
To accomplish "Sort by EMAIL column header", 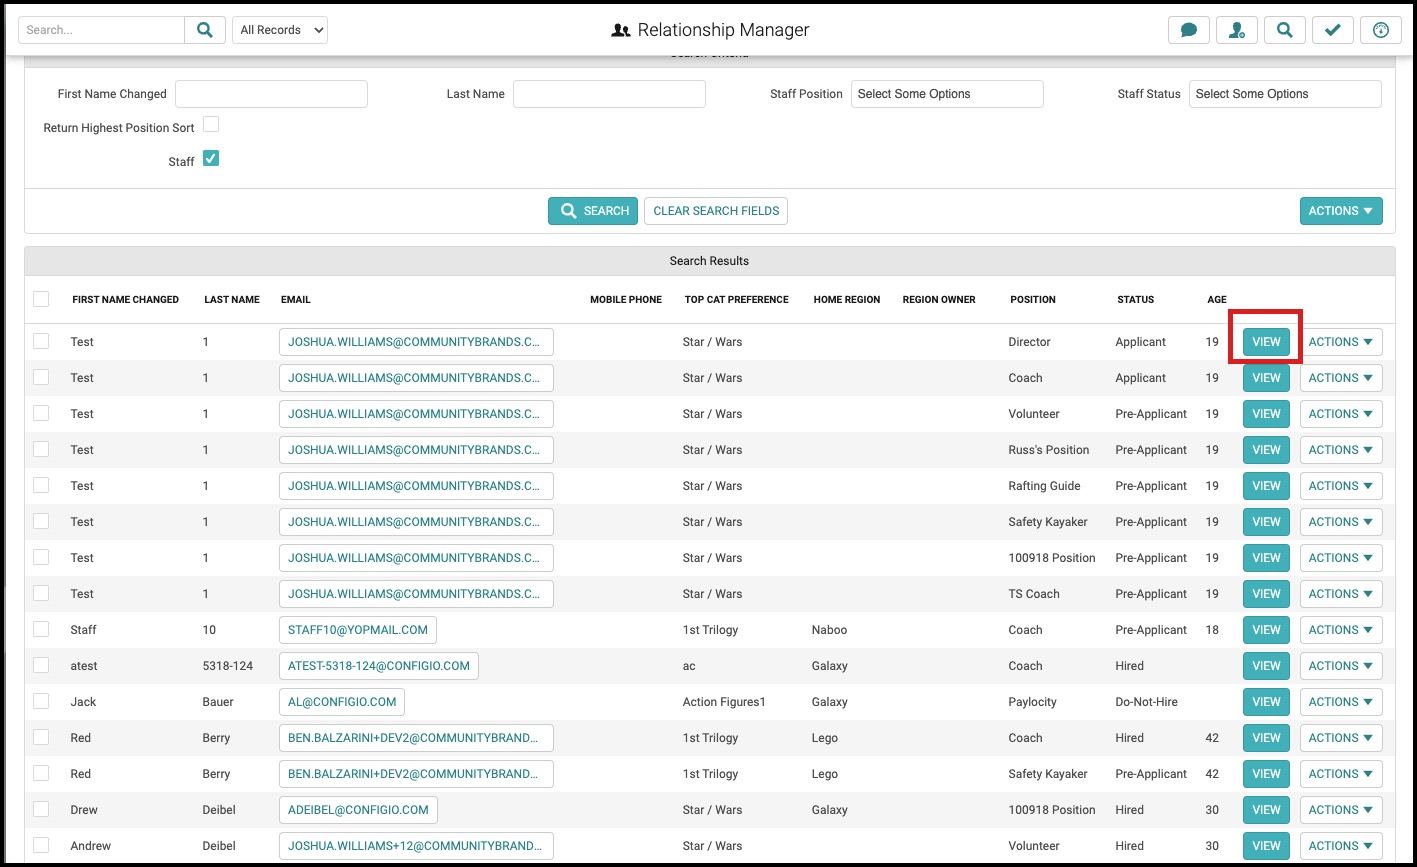I will [296, 300].
